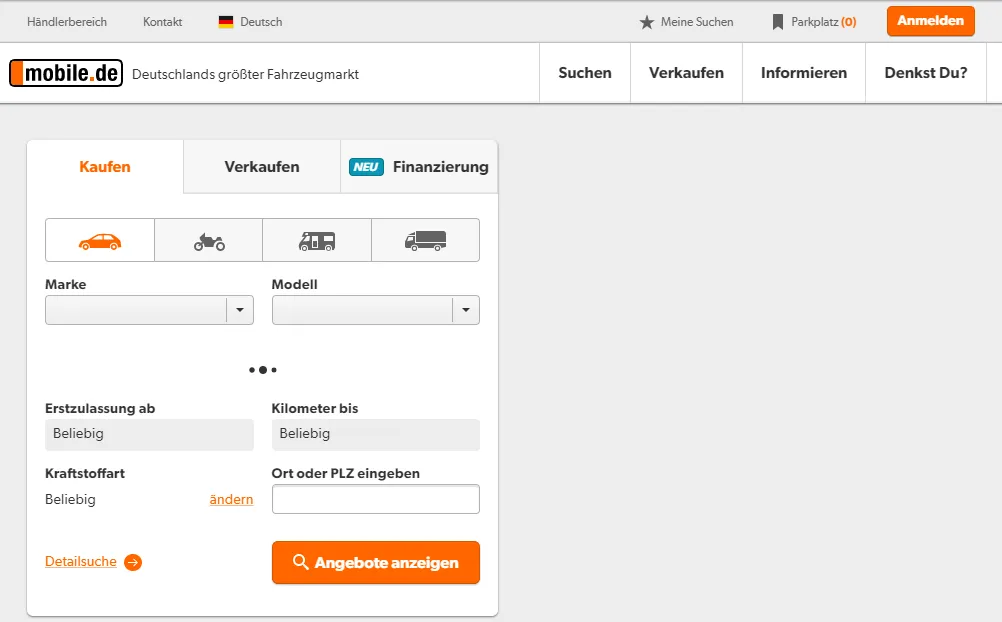Click the arrow icon next to Detailsuche
Image resolution: width=1002 pixels, height=622 pixels.
pos(133,563)
